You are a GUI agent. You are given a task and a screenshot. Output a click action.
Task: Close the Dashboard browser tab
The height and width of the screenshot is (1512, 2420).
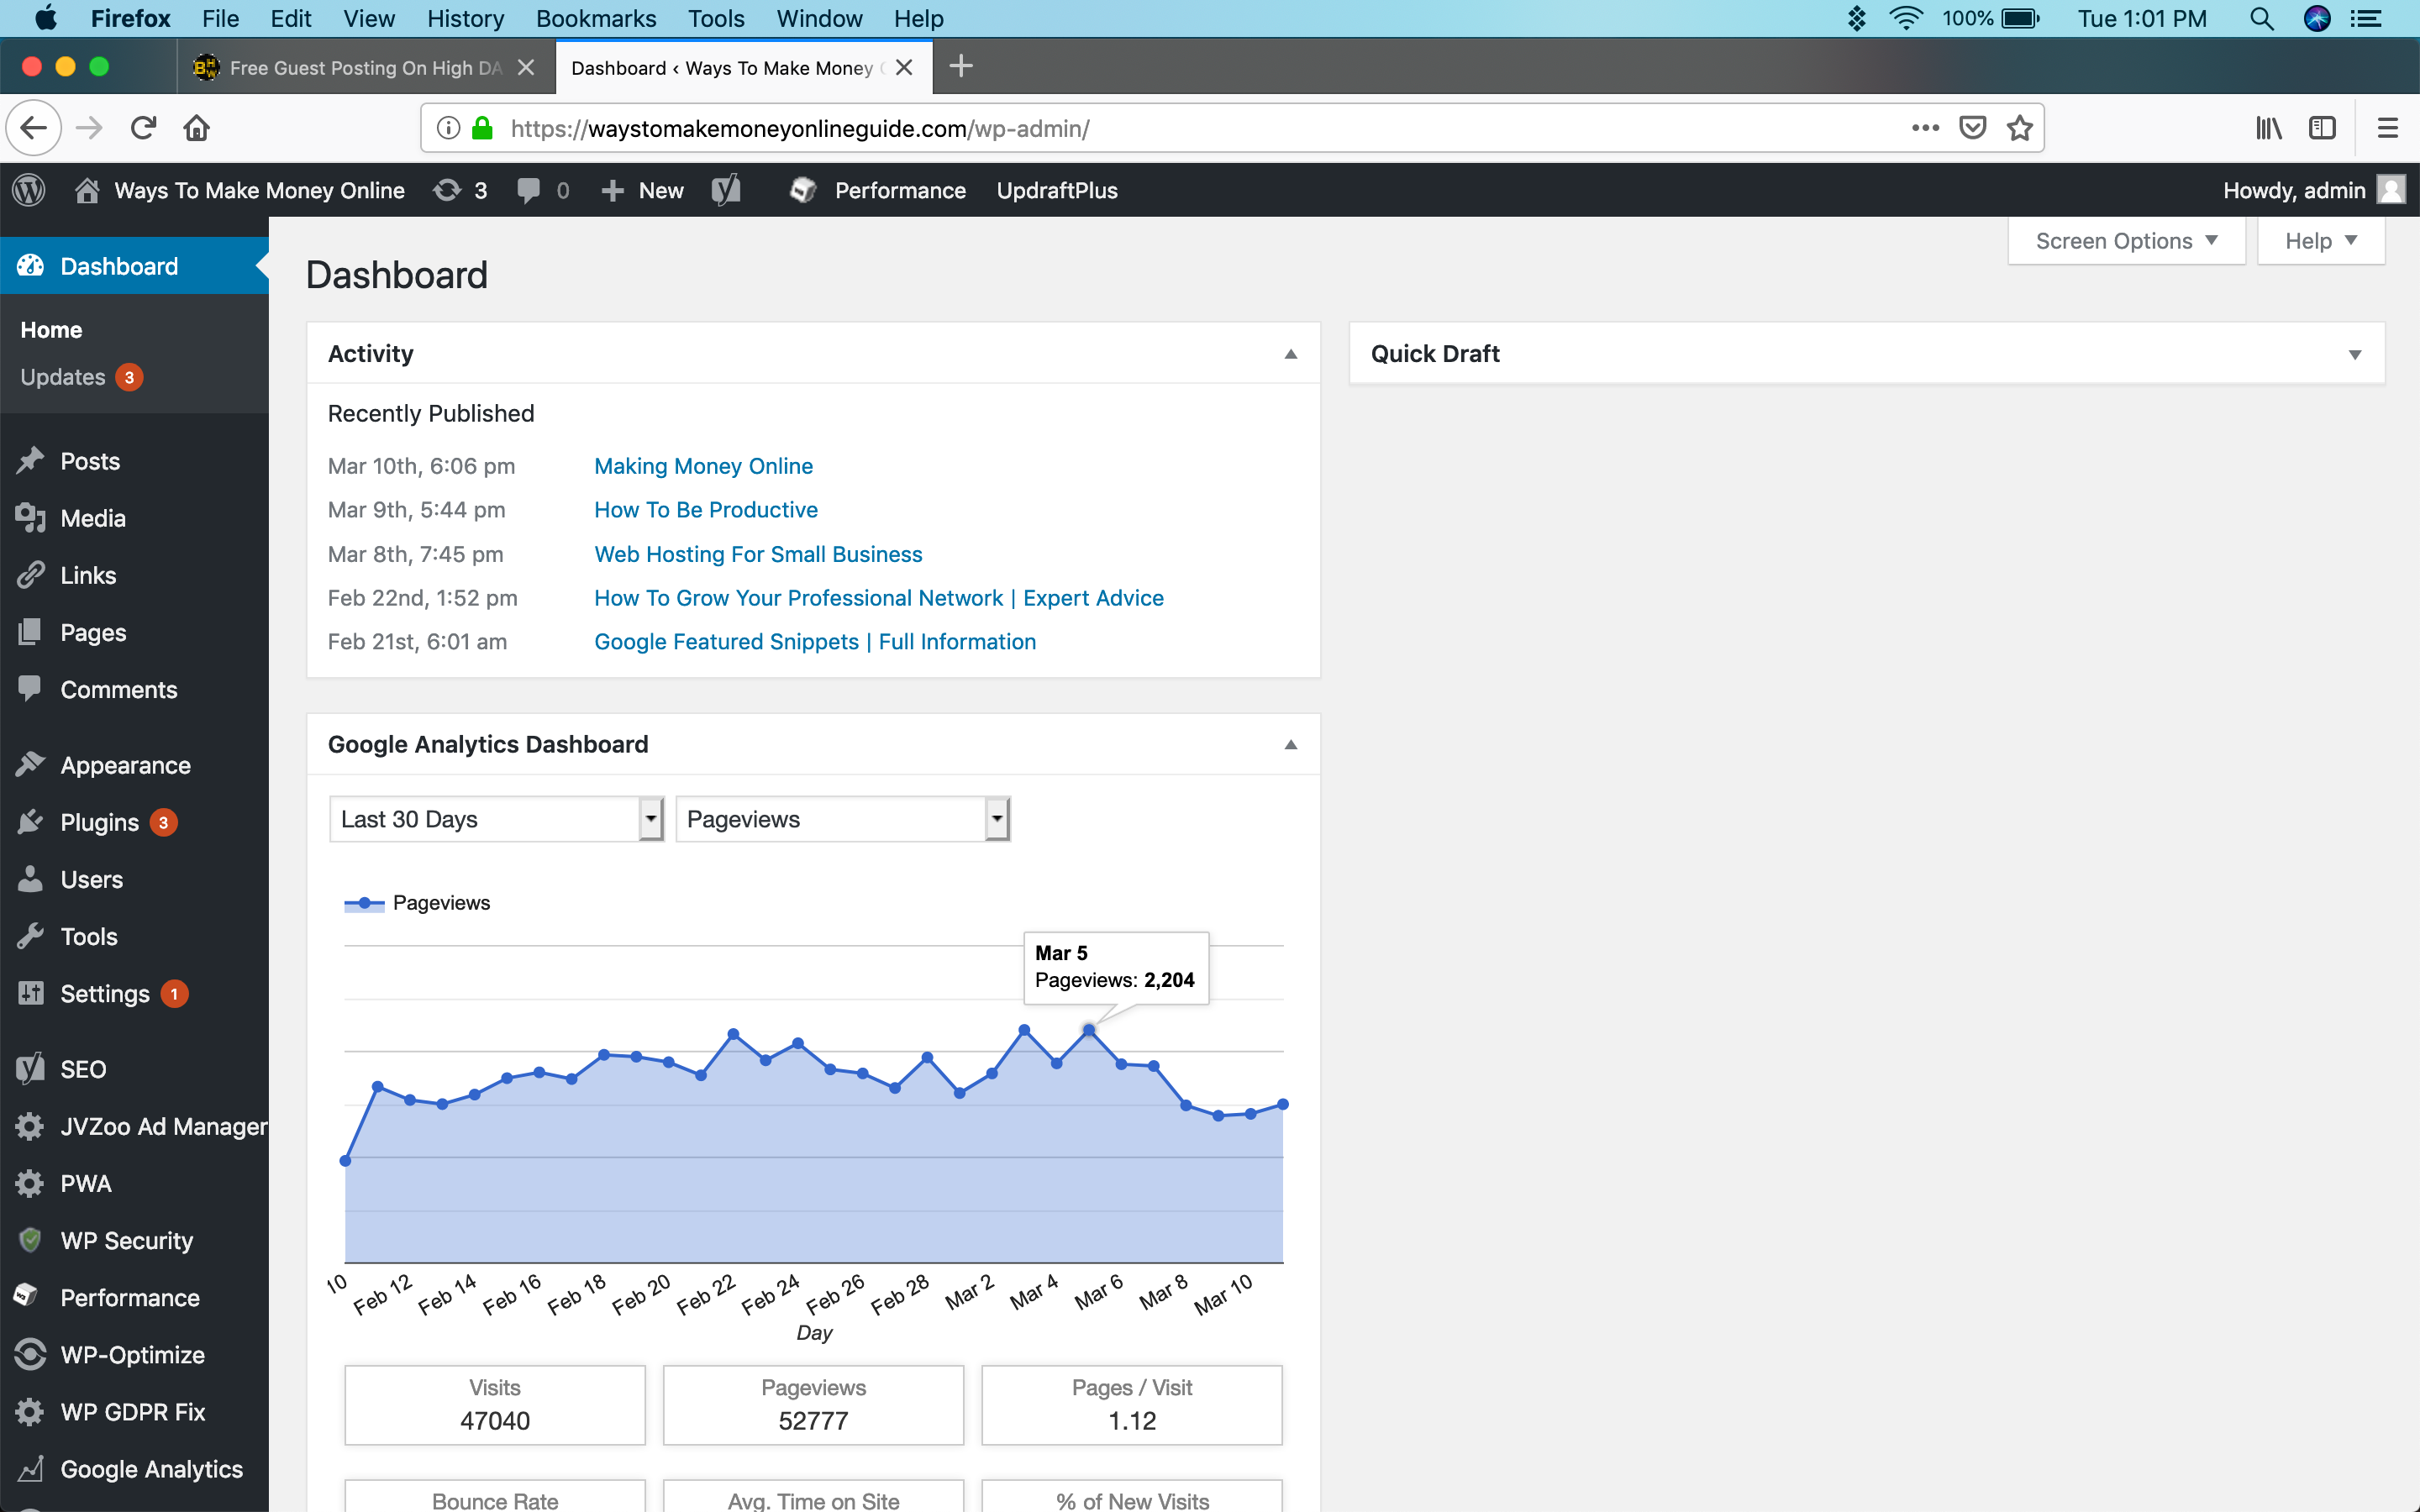coord(904,67)
